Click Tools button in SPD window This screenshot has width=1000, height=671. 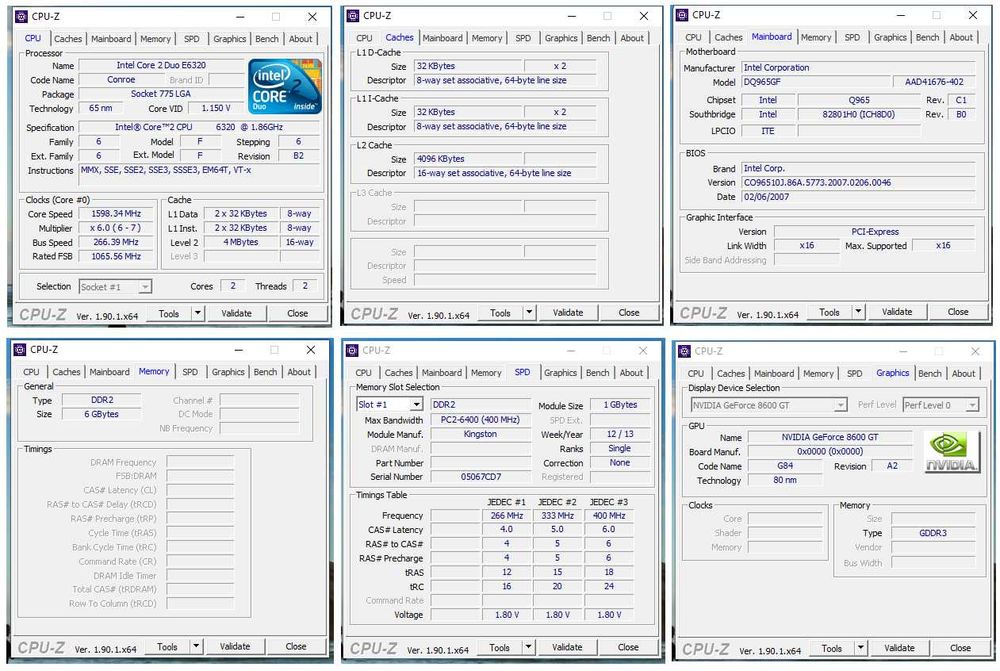tap(499, 647)
